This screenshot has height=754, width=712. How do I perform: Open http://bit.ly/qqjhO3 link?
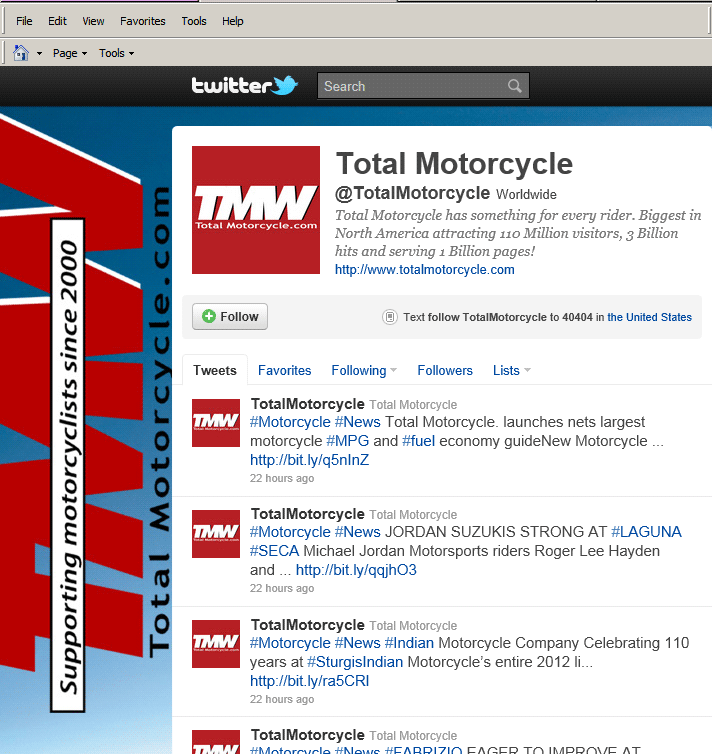pos(356,570)
